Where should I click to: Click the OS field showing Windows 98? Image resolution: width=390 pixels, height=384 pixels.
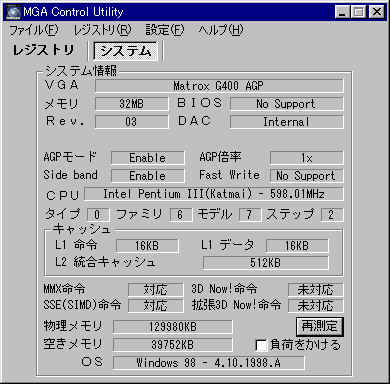[x=209, y=363]
